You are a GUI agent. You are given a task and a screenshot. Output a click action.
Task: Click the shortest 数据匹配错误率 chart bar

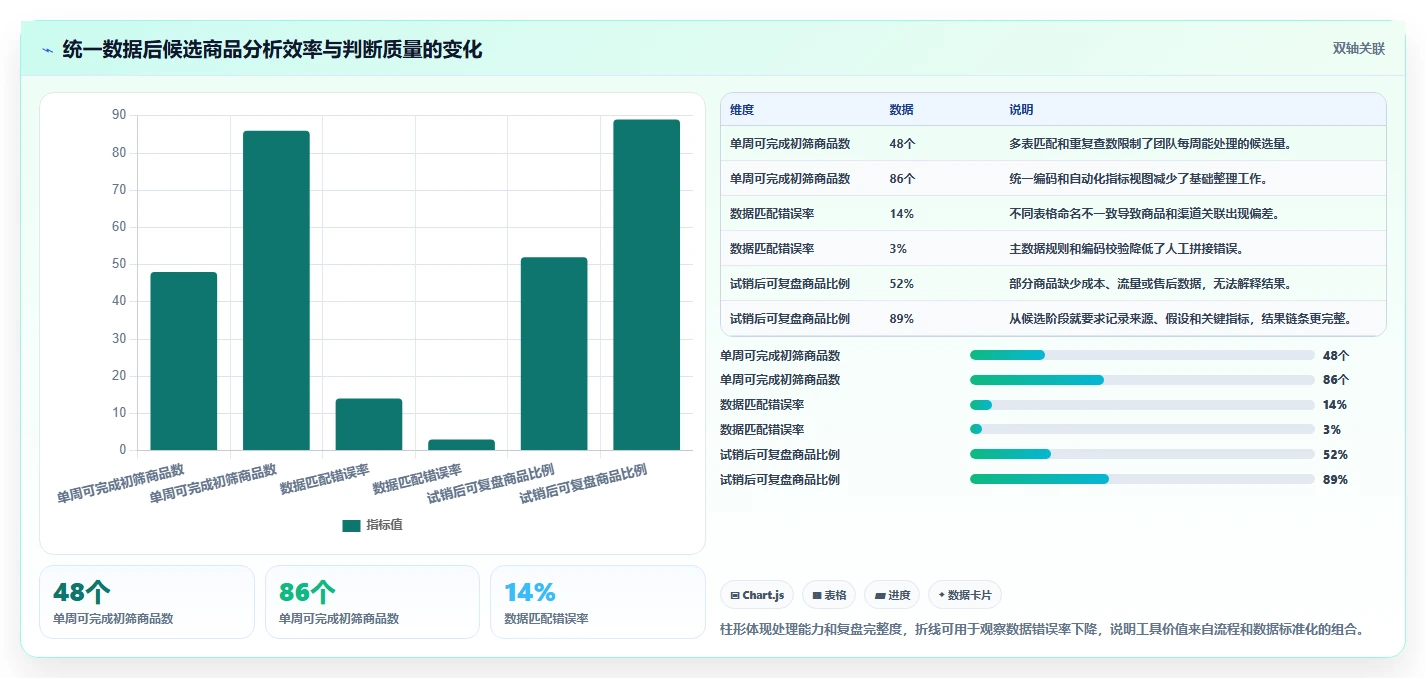tap(461, 444)
